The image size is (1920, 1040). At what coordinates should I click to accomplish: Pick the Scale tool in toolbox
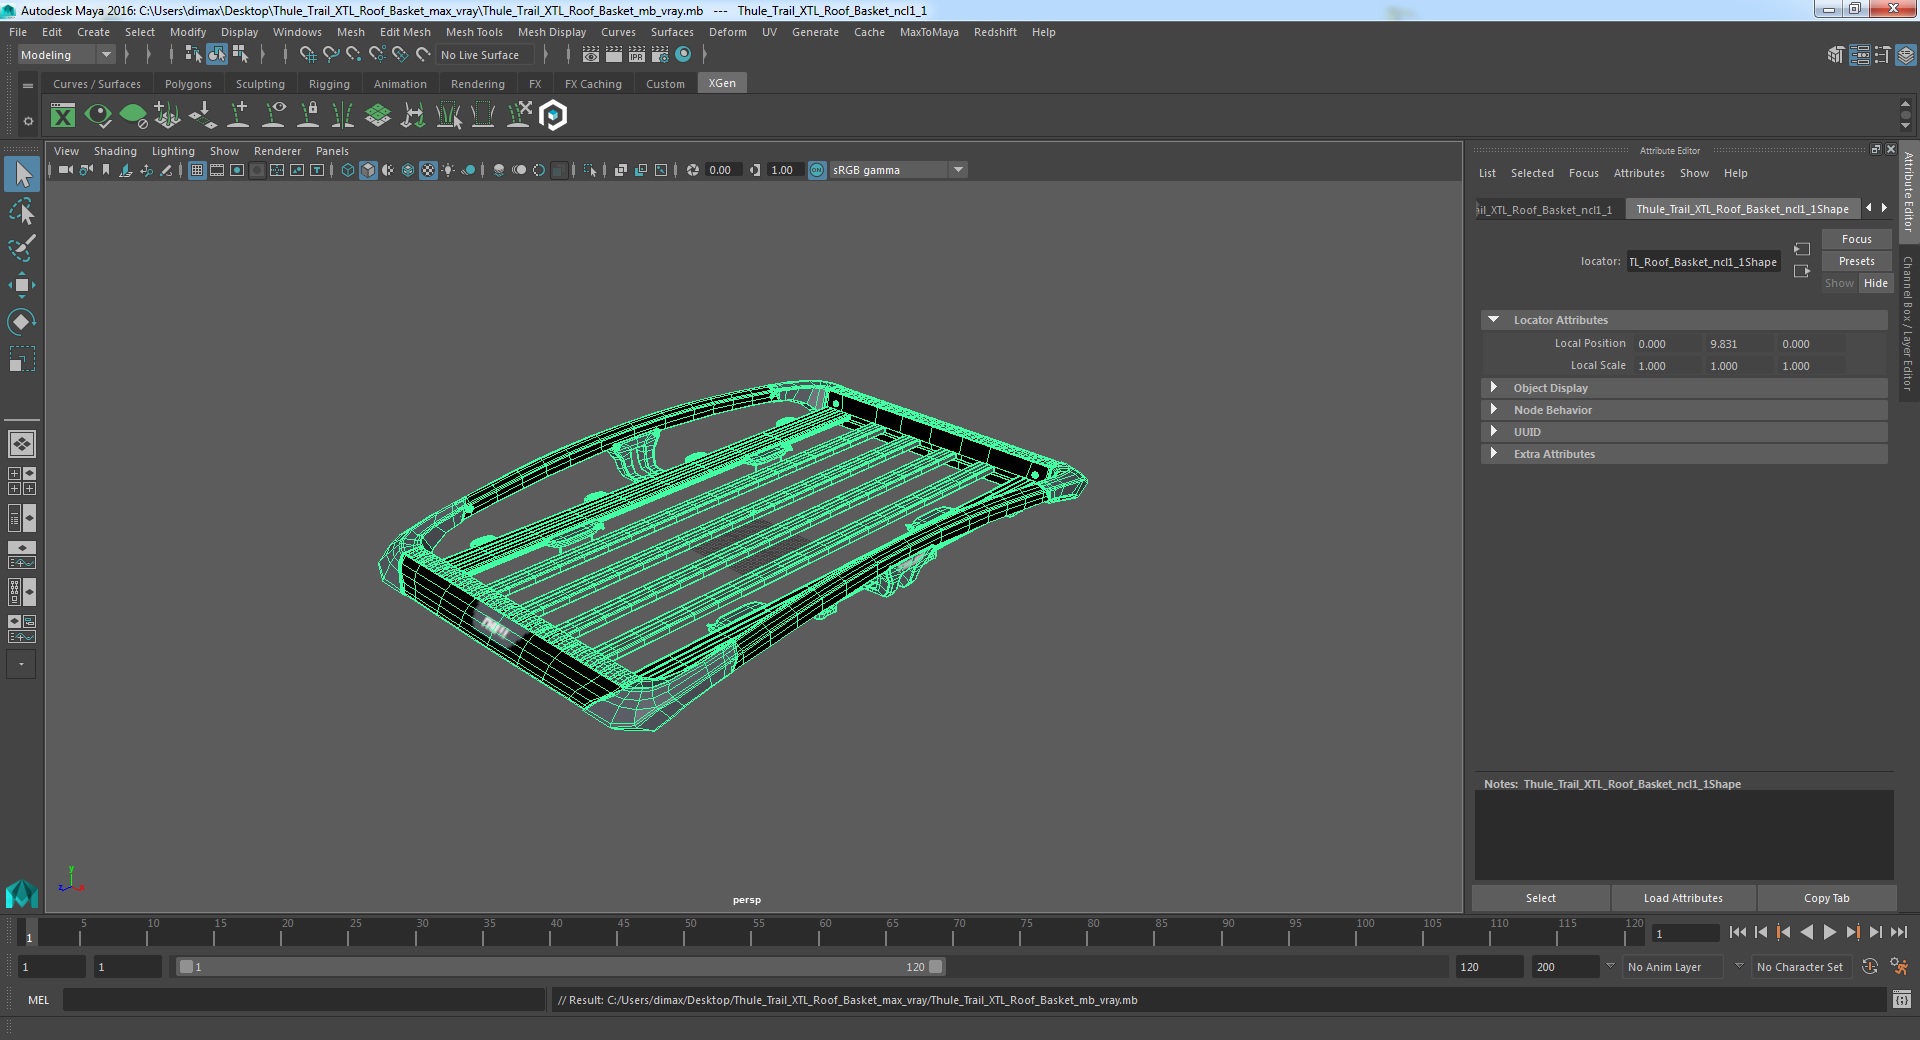(22, 358)
